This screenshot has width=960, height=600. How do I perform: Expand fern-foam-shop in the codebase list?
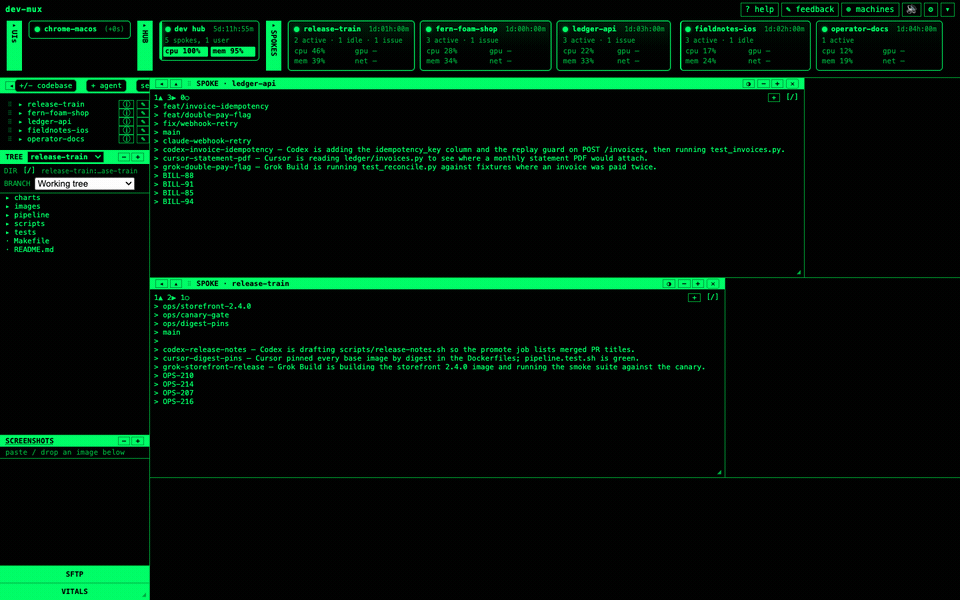pos(20,113)
